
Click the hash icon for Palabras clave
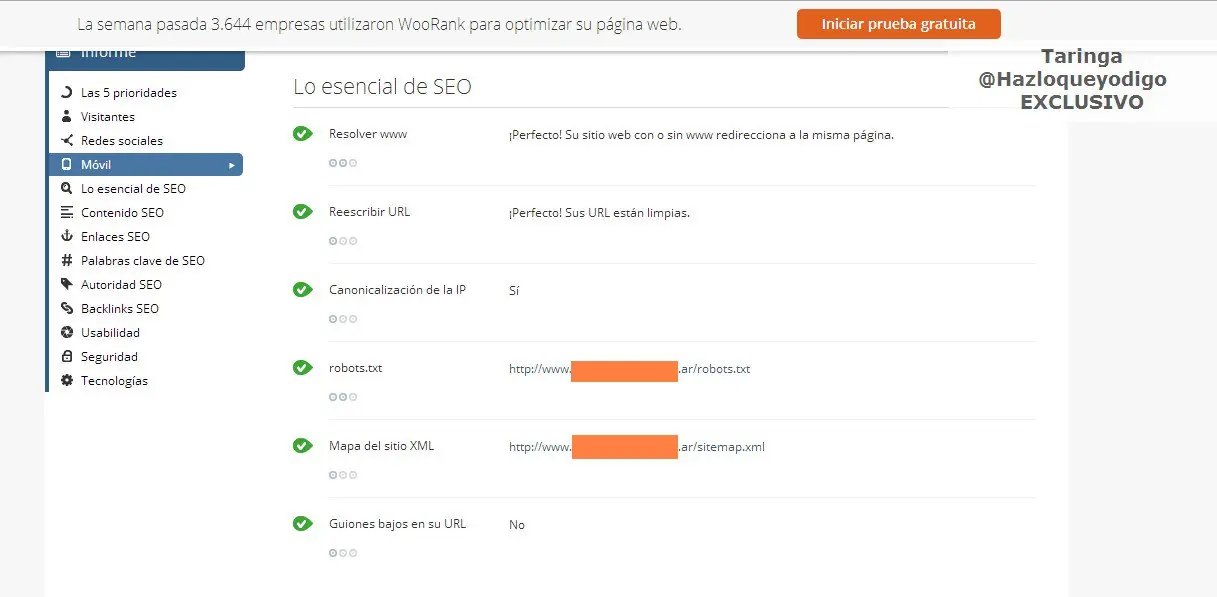coord(67,261)
